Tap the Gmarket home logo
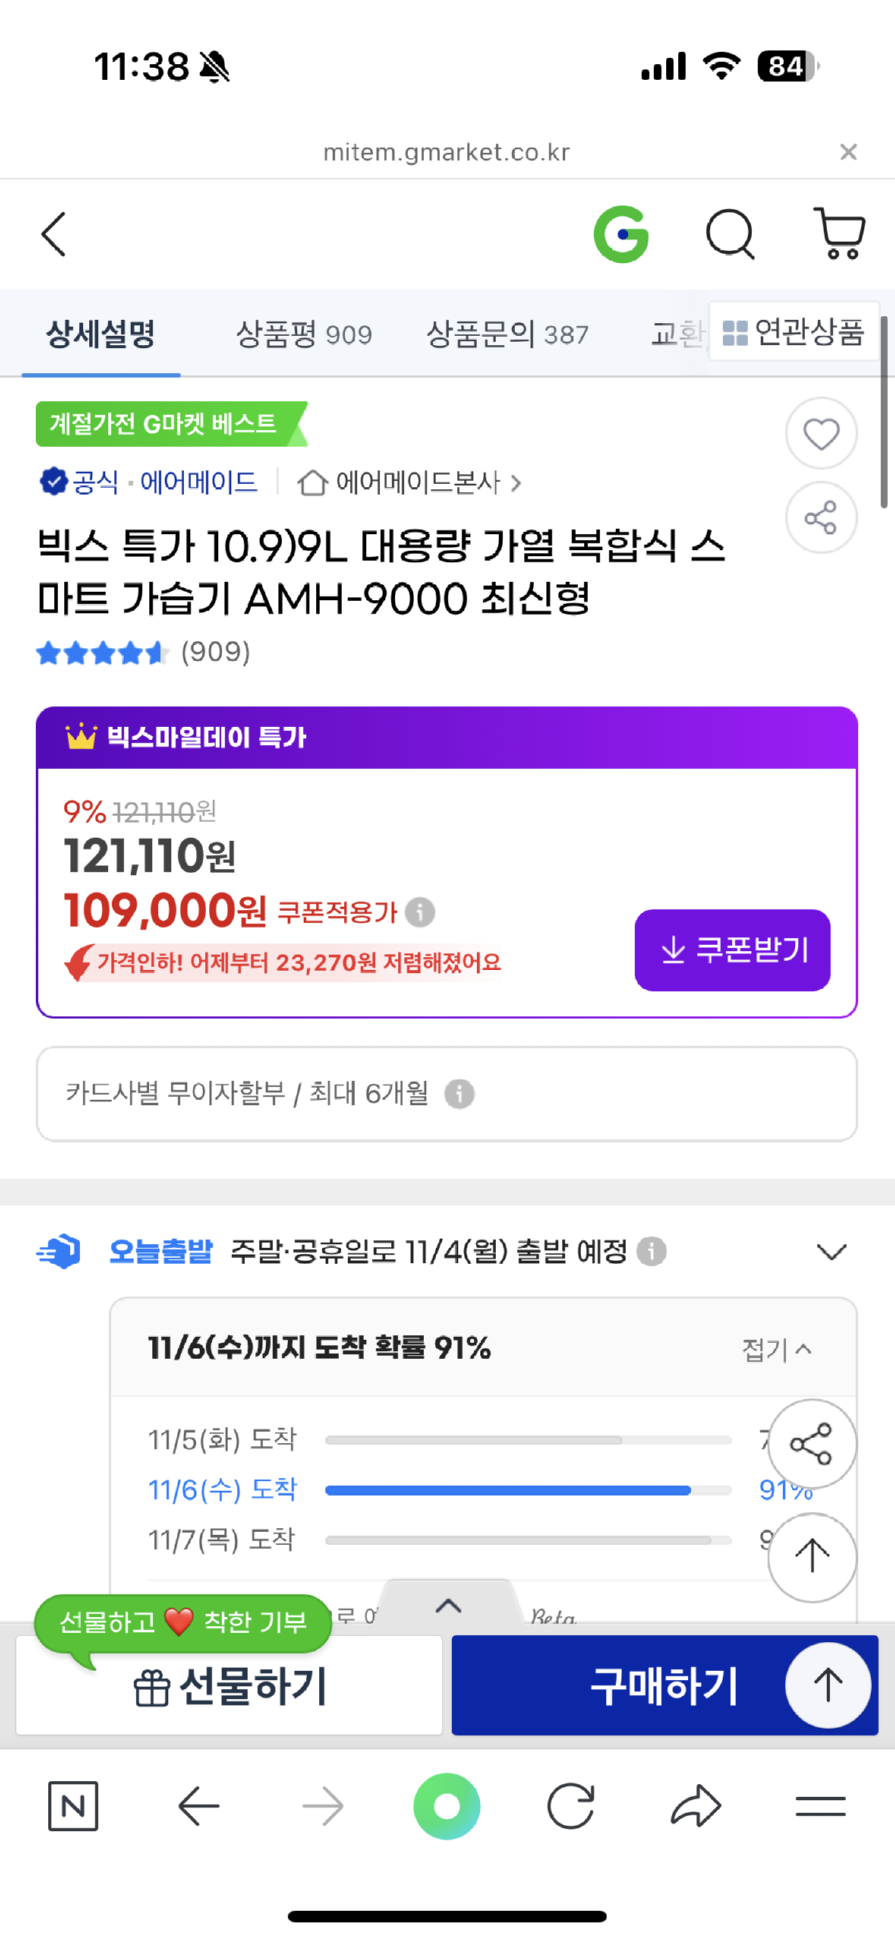 pos(621,235)
